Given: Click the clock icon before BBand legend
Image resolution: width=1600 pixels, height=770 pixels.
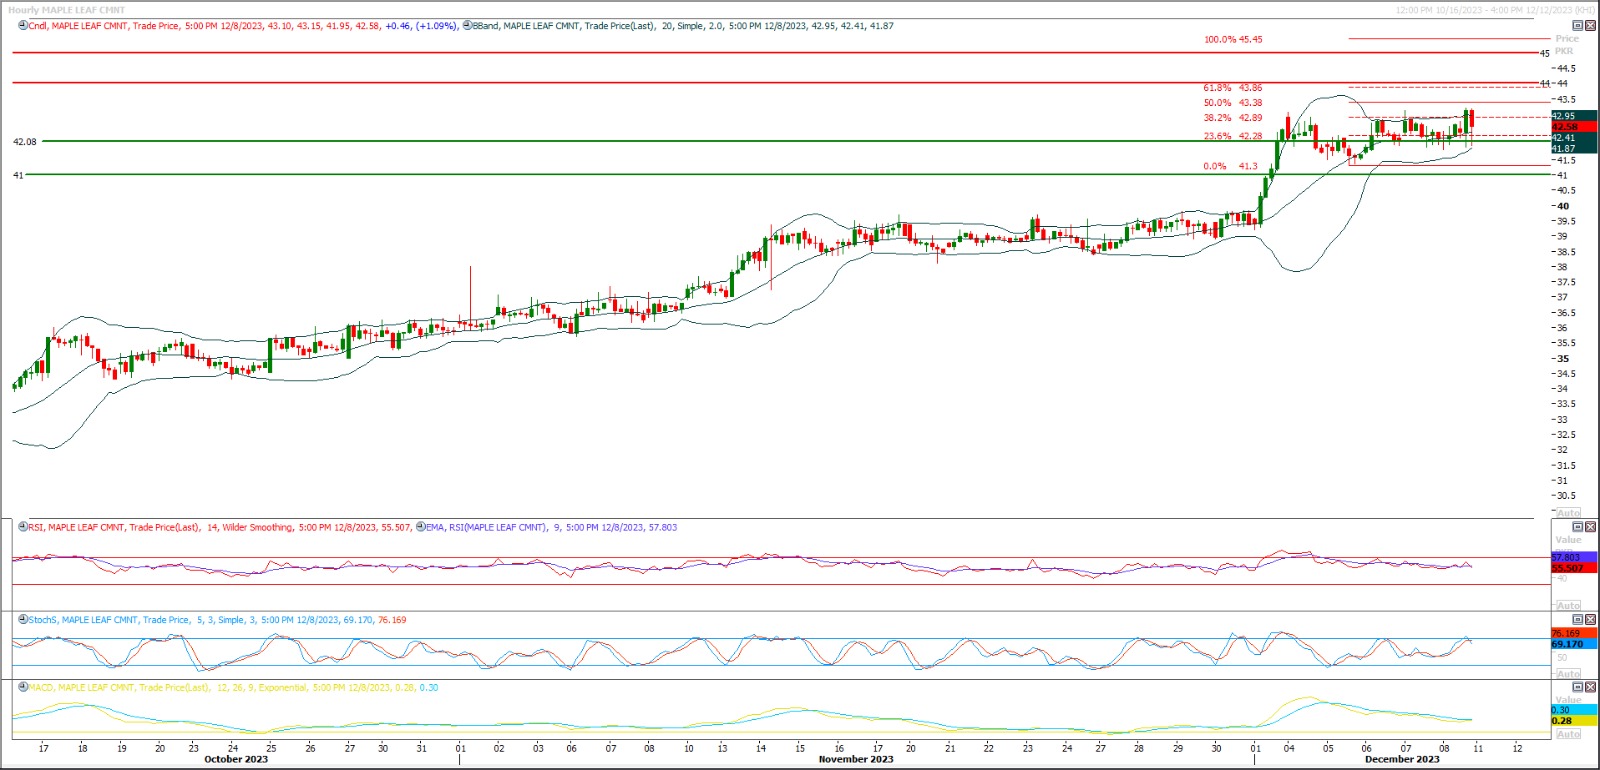Looking at the screenshot, I should (467, 26).
